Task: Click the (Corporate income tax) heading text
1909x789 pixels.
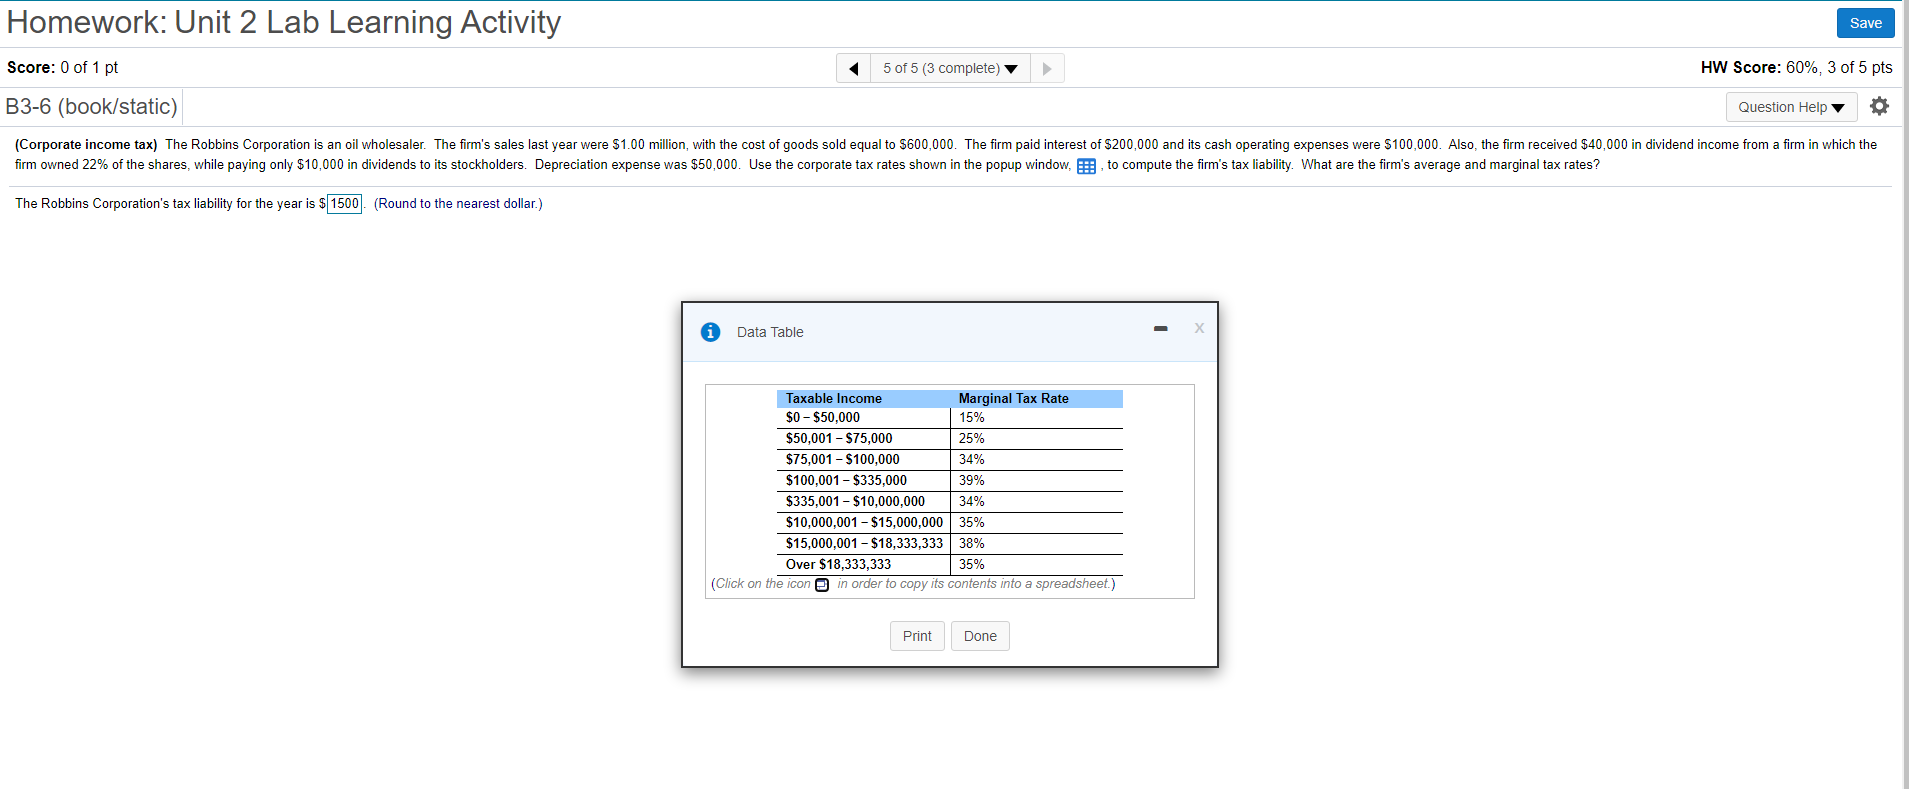Action: click(x=86, y=145)
